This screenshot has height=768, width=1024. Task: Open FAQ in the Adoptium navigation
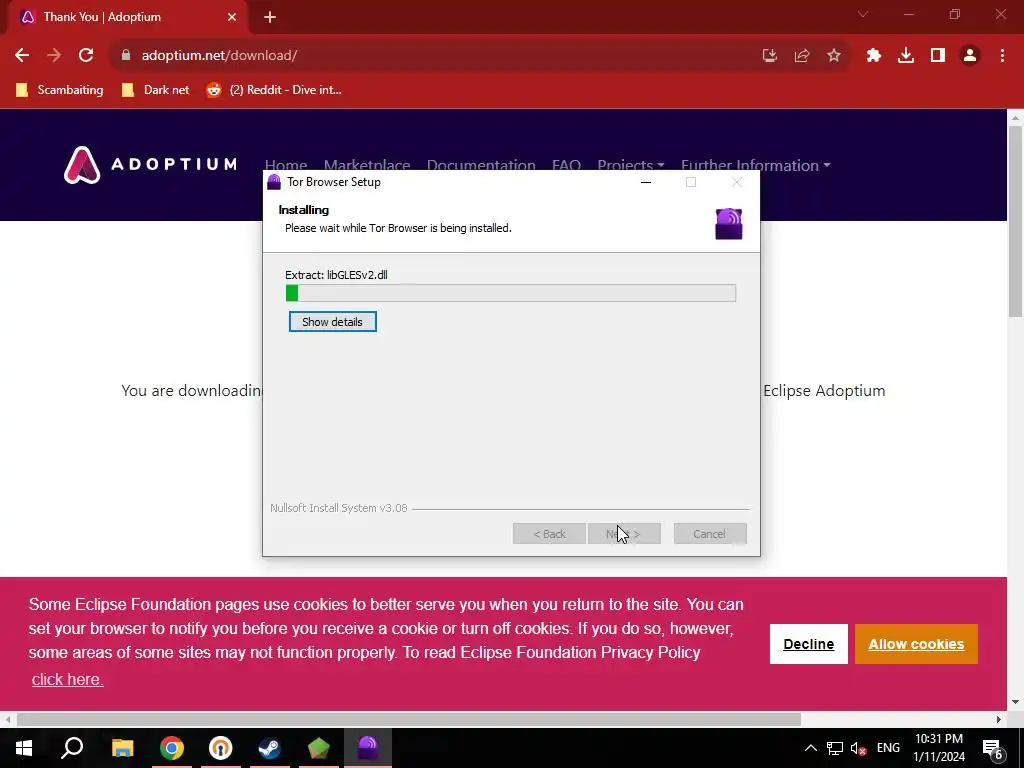(566, 165)
